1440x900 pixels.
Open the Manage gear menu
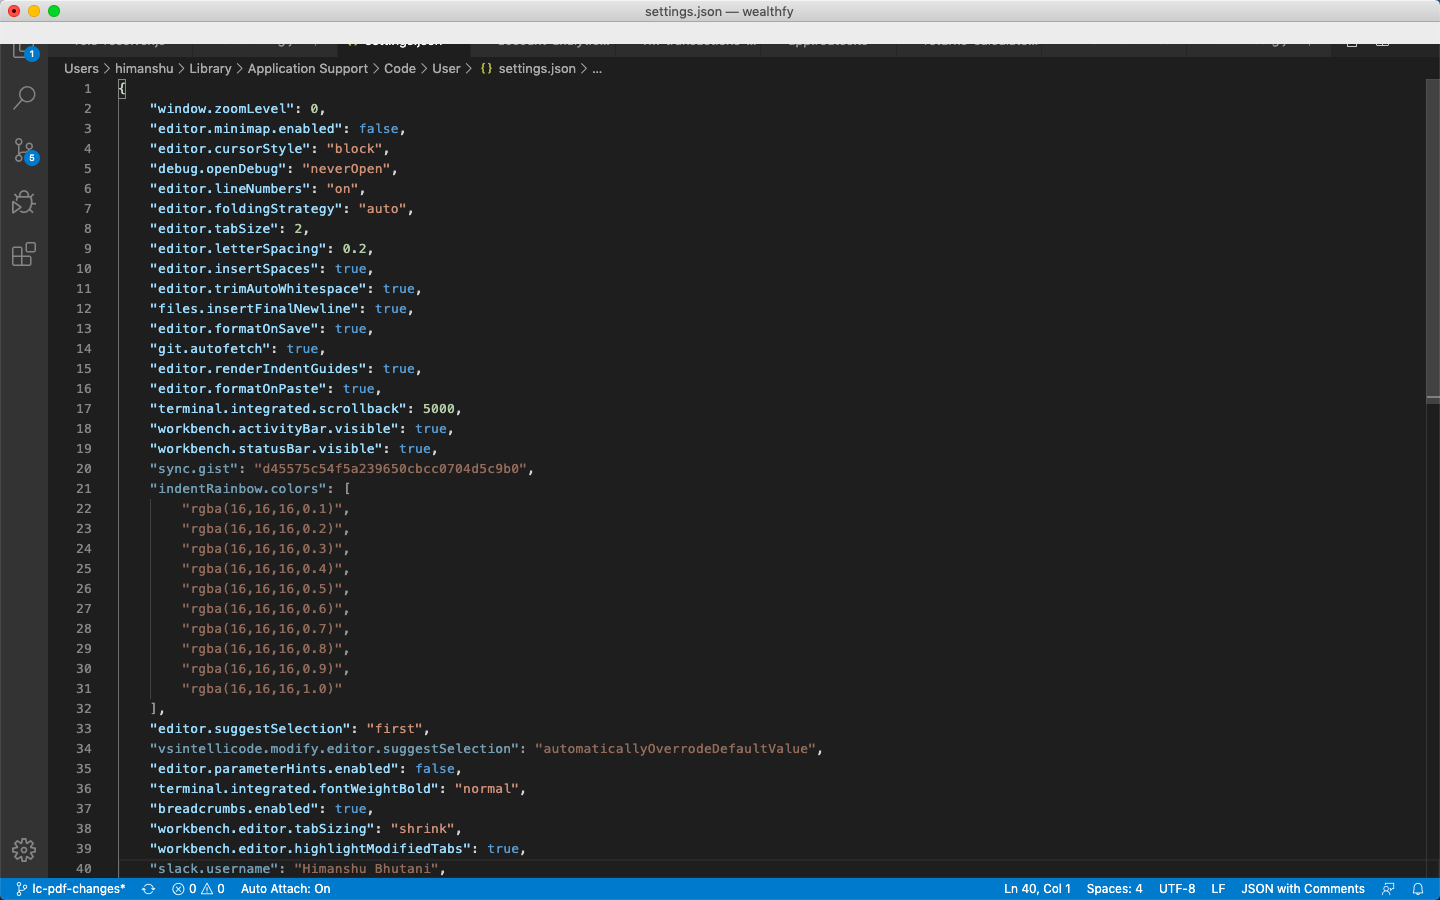click(24, 850)
